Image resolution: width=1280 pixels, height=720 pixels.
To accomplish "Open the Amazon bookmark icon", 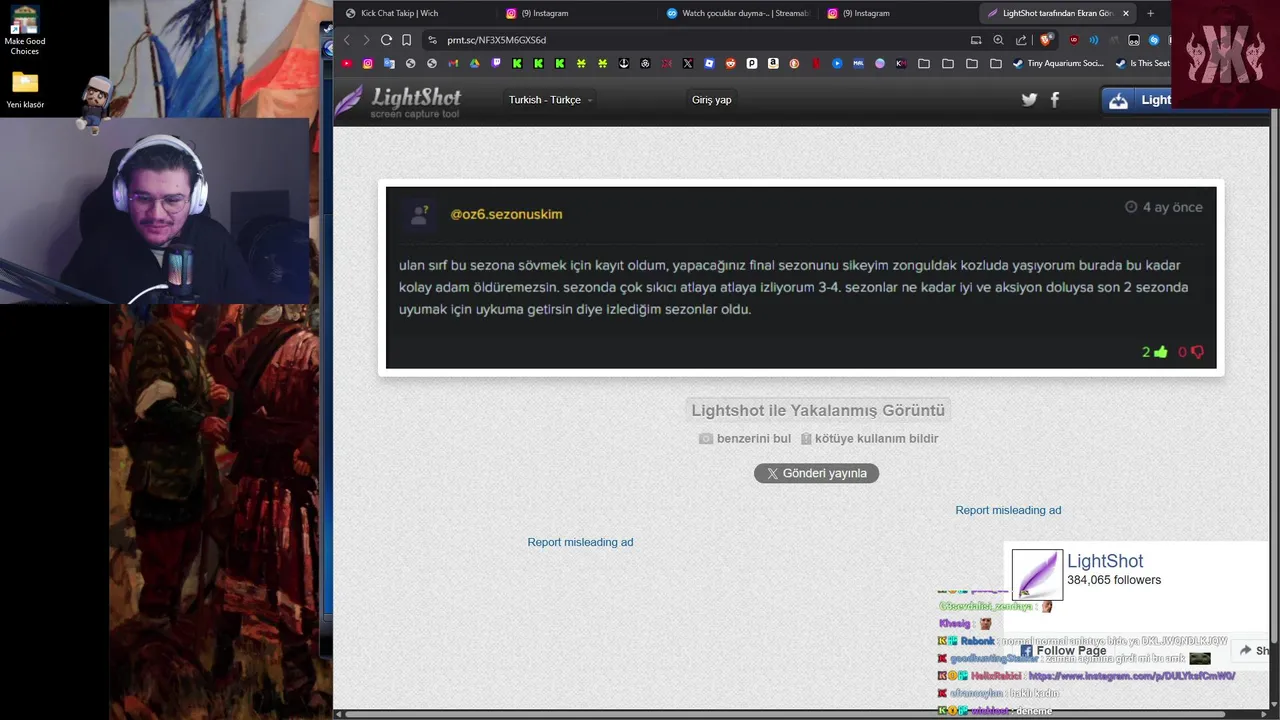I will pos(773,63).
